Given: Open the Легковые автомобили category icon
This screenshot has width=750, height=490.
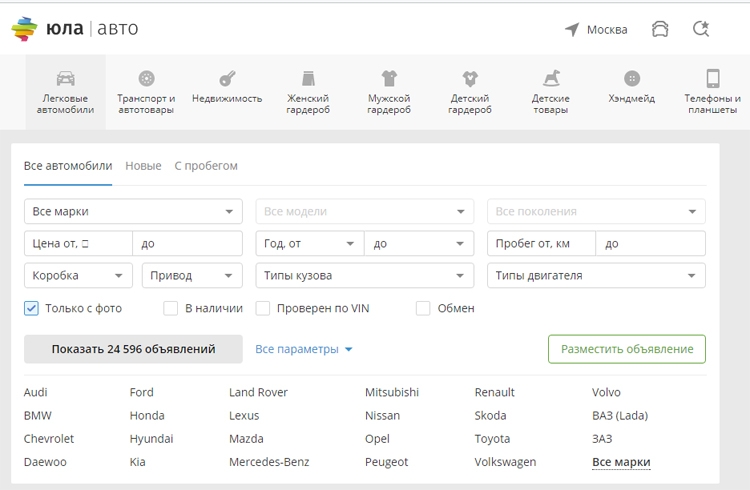Looking at the screenshot, I should (x=66, y=78).
